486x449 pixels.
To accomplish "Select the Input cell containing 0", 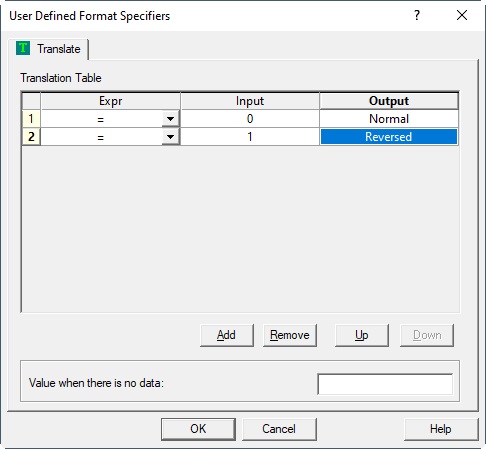I will (250, 119).
